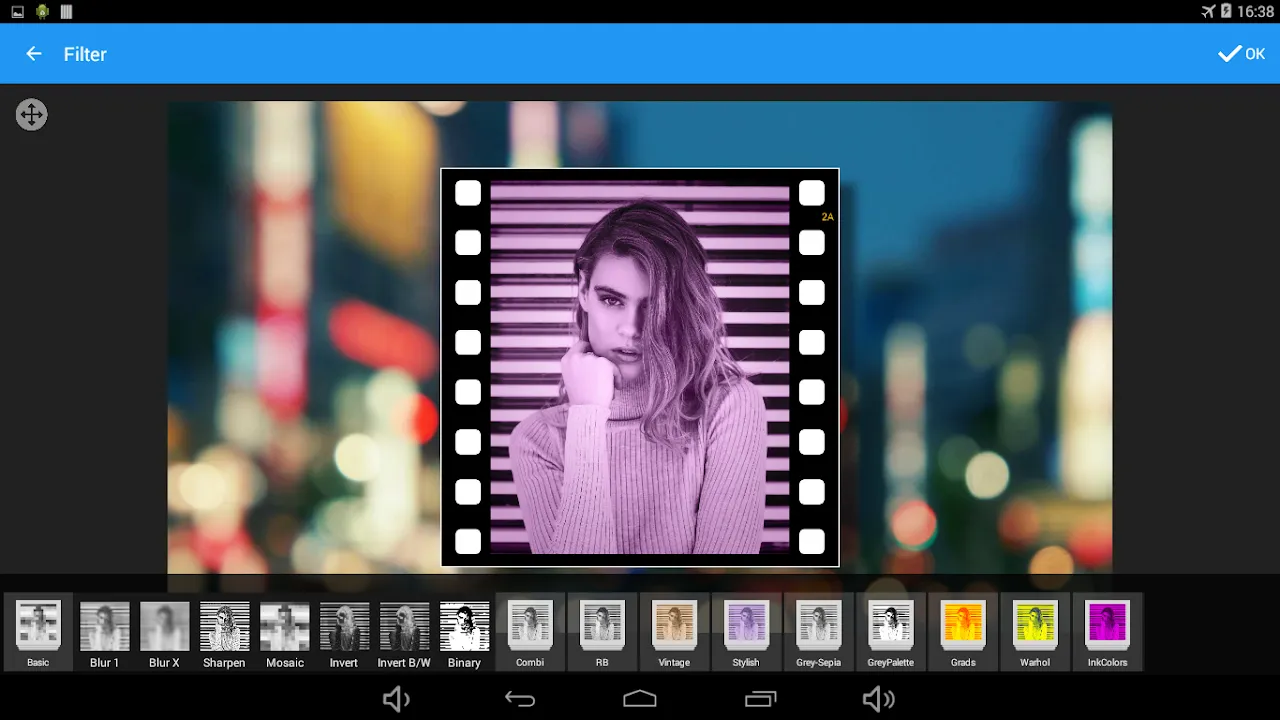The image size is (1280, 720).
Task: Tap the volume up speaker icon
Action: pyautogui.click(x=878, y=699)
